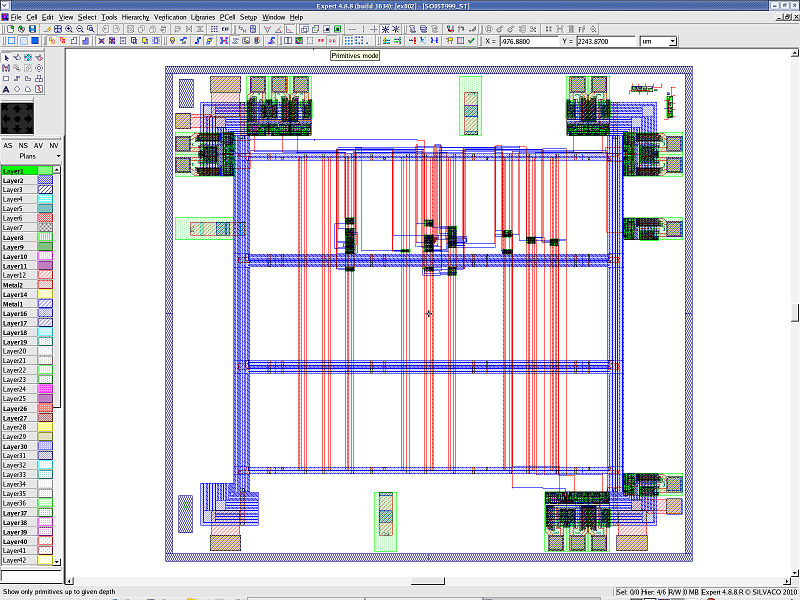Click the green checkmark toolbar icon
The image size is (800, 600).
(471, 41)
